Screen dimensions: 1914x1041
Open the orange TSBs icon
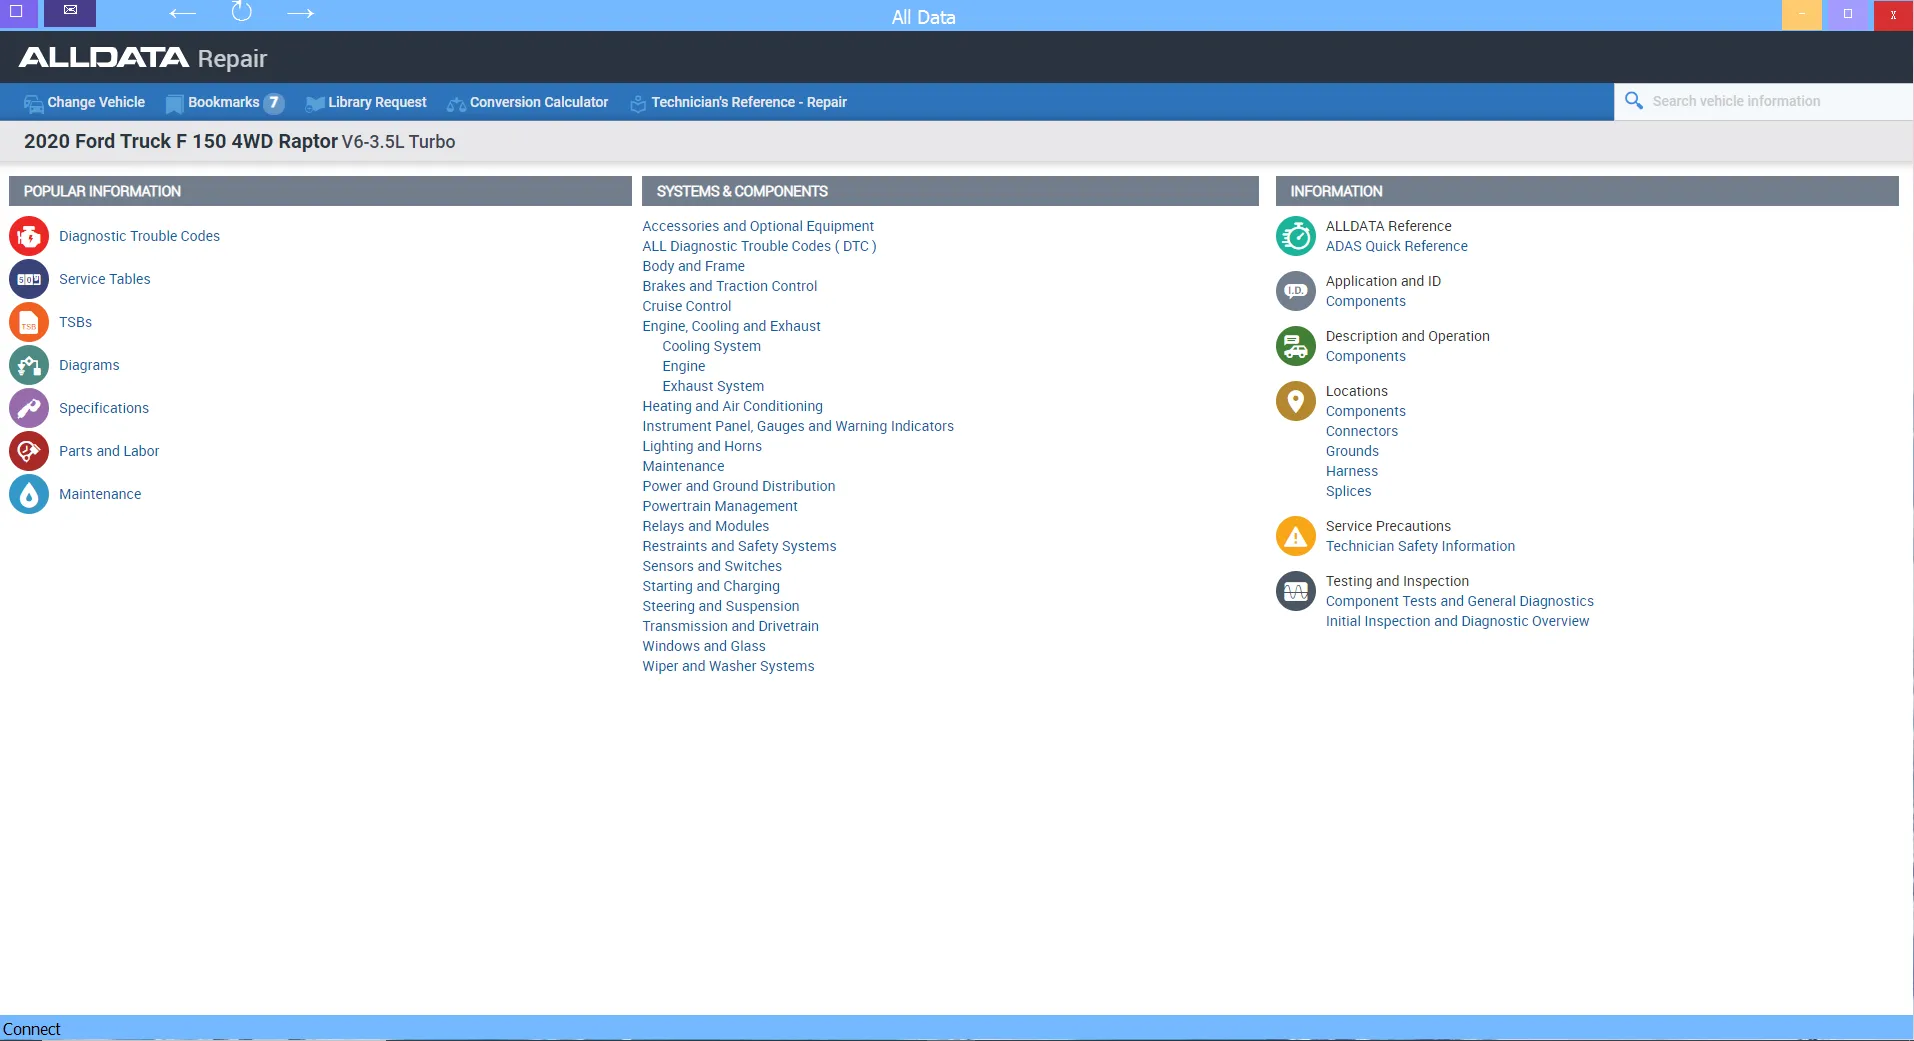(x=29, y=322)
